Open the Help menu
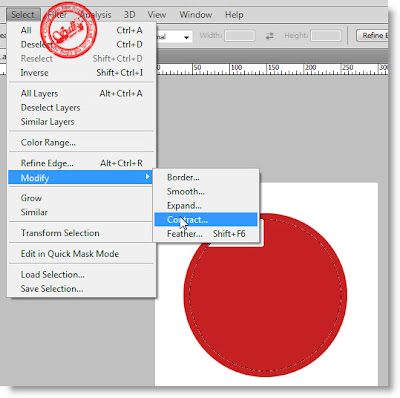 [x=234, y=15]
